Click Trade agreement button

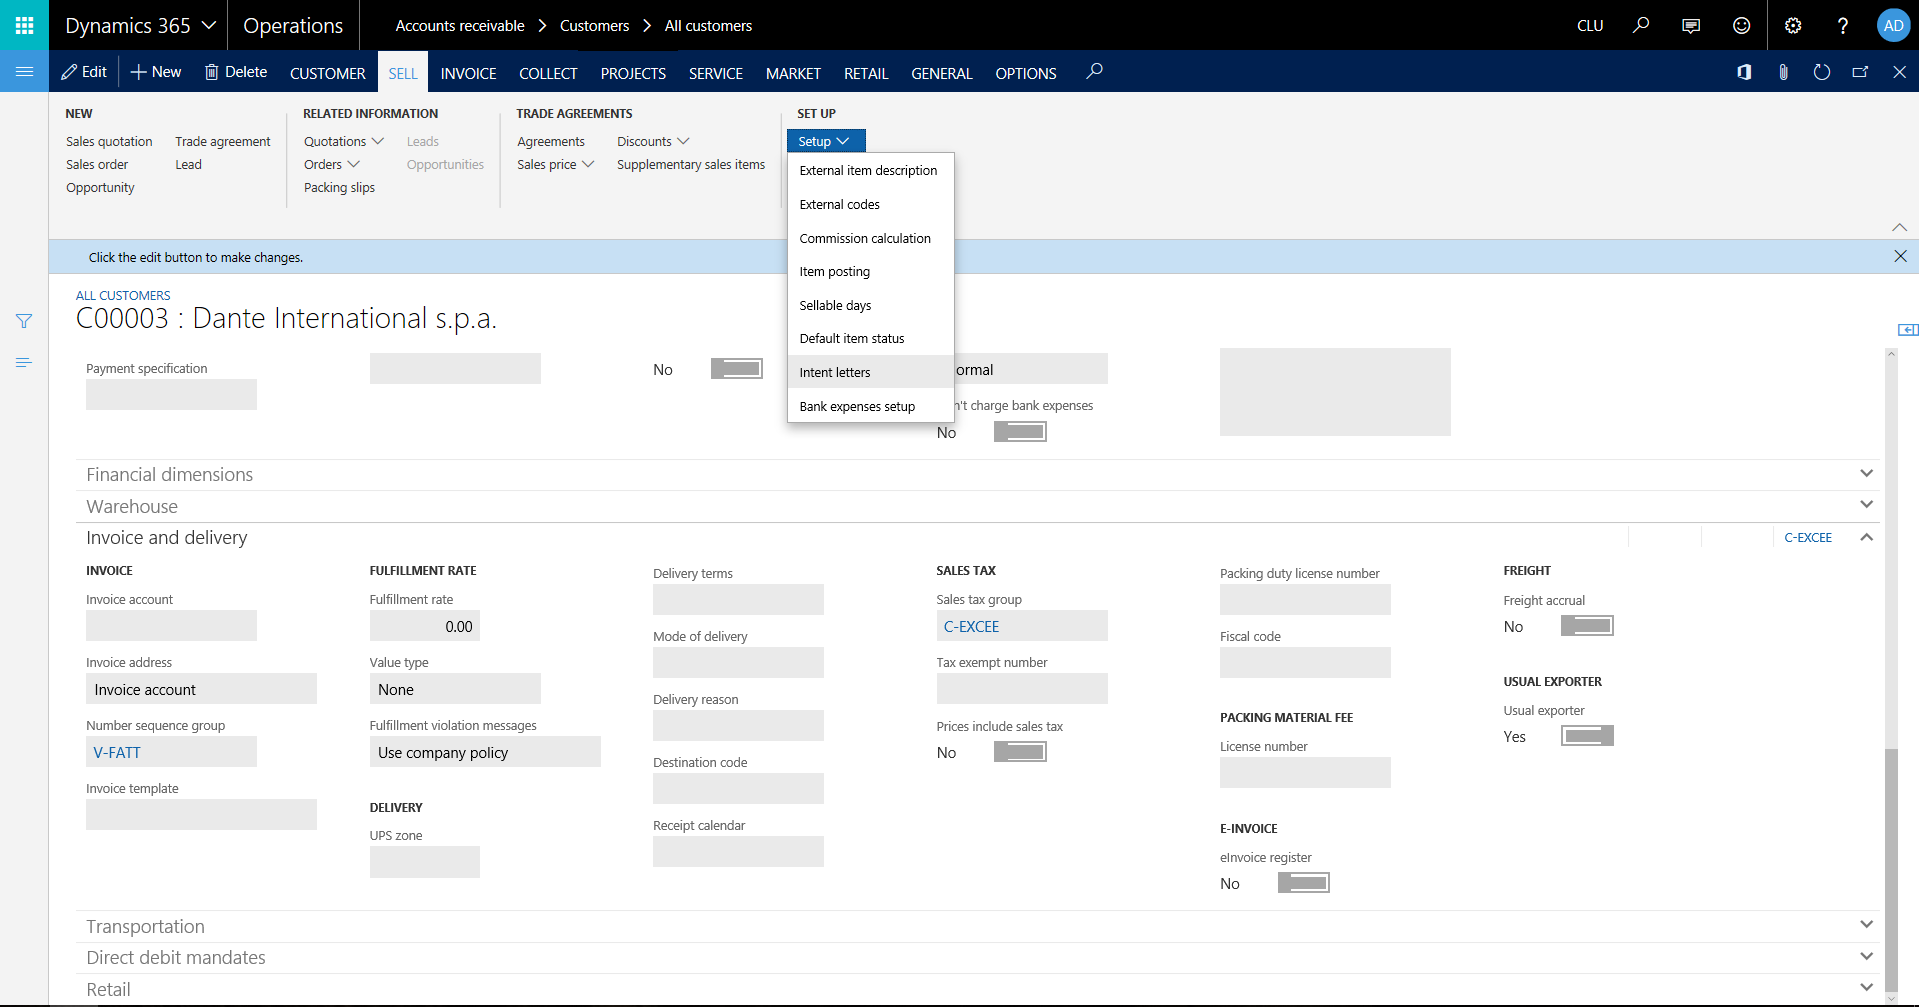point(222,141)
